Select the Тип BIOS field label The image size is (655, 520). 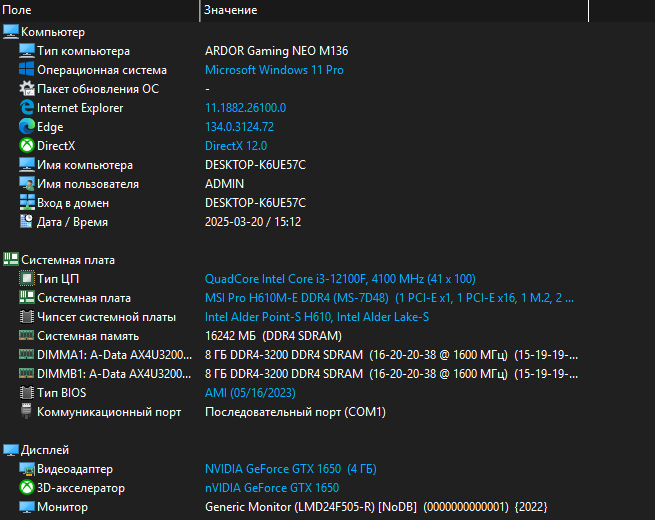(62, 393)
